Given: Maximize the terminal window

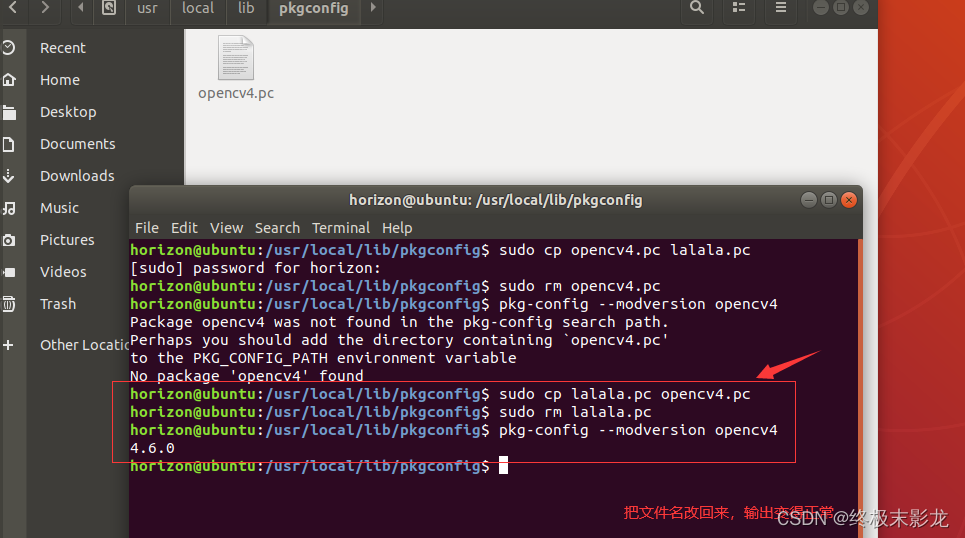Looking at the screenshot, I should [829, 199].
